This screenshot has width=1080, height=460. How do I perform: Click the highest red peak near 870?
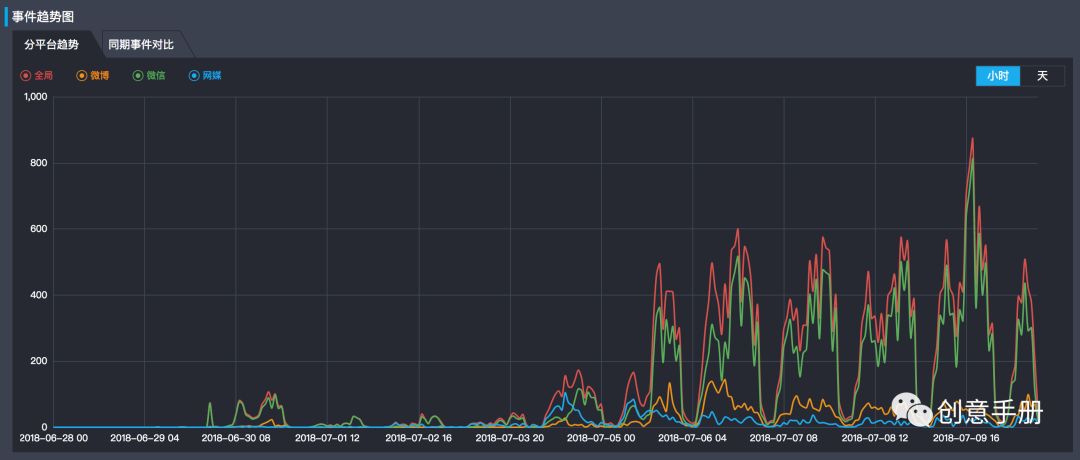coord(973,138)
